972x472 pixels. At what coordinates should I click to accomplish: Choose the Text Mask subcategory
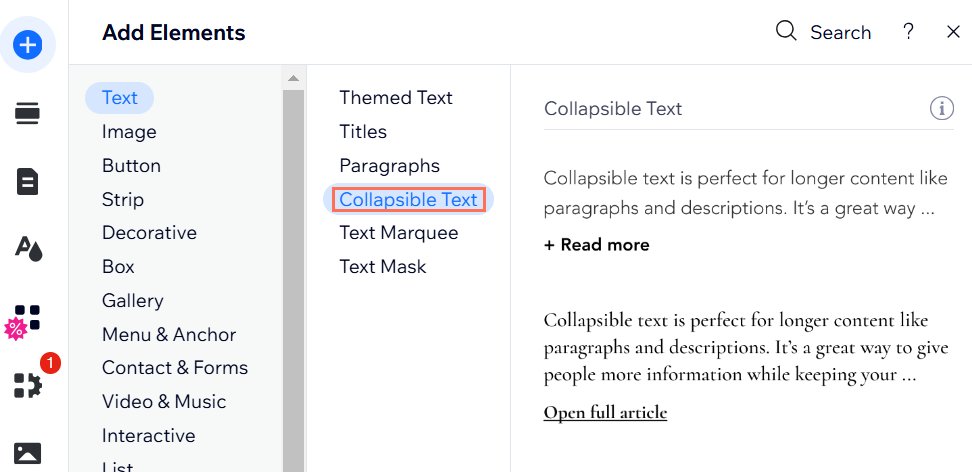click(382, 267)
